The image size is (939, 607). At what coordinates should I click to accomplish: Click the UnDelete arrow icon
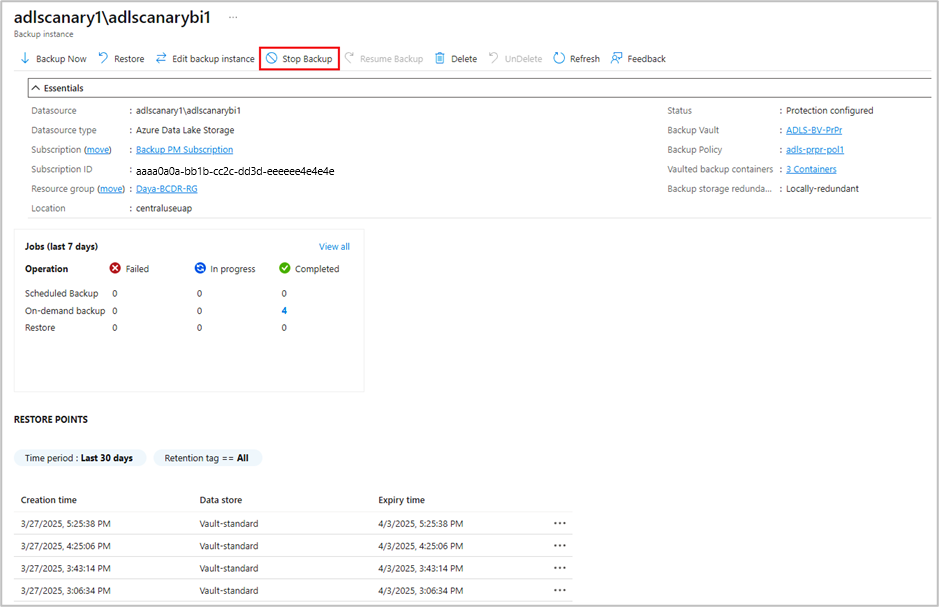(x=493, y=58)
